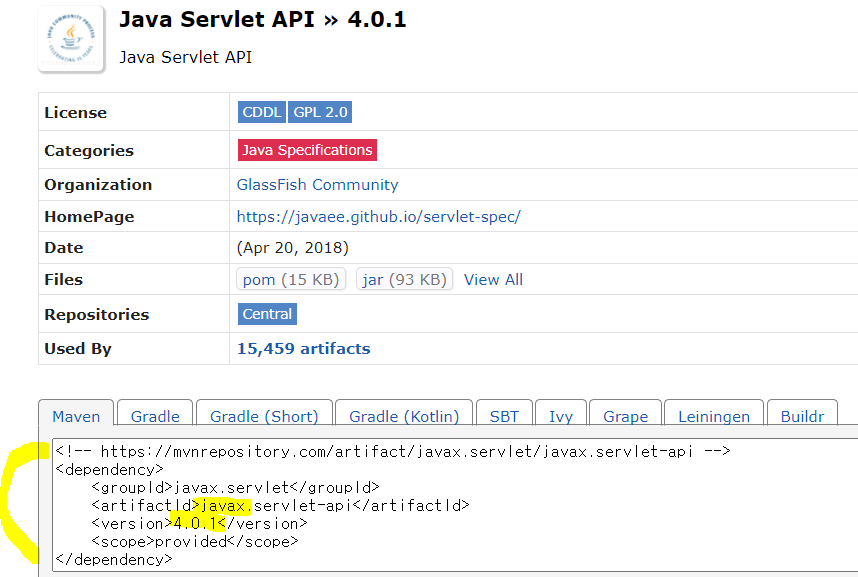This screenshot has width=858, height=577.
Task: Click the Java Specifications category tag
Action: pos(307,150)
